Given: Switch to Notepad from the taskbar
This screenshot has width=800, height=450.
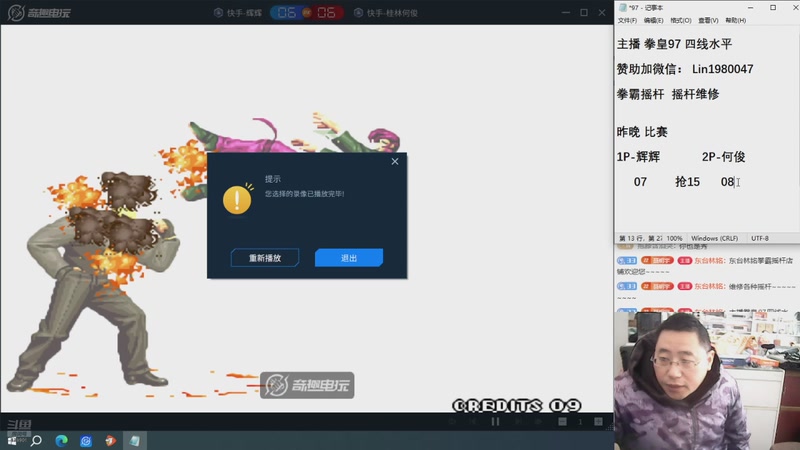Looking at the screenshot, I should tap(135, 440).
